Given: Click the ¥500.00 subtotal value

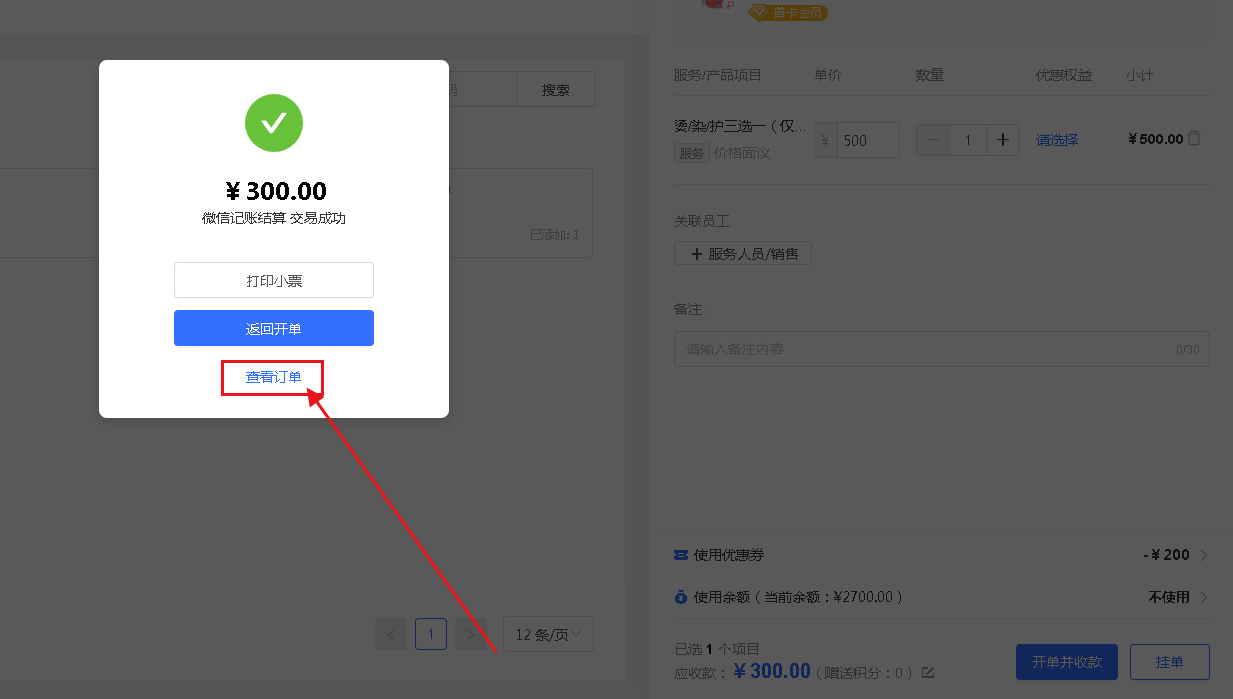Looking at the screenshot, I should (x=1155, y=139).
